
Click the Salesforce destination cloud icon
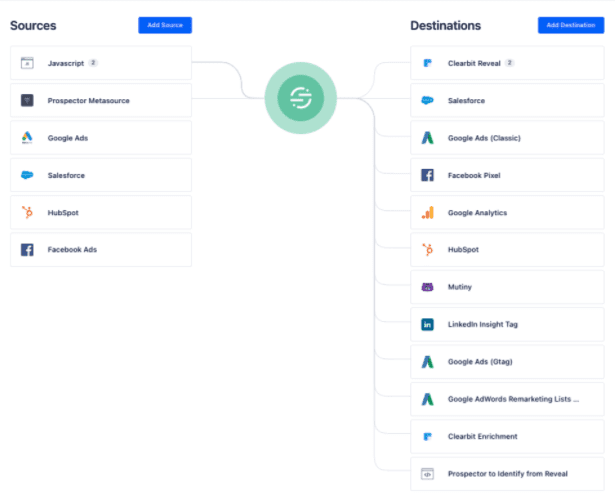point(428,100)
